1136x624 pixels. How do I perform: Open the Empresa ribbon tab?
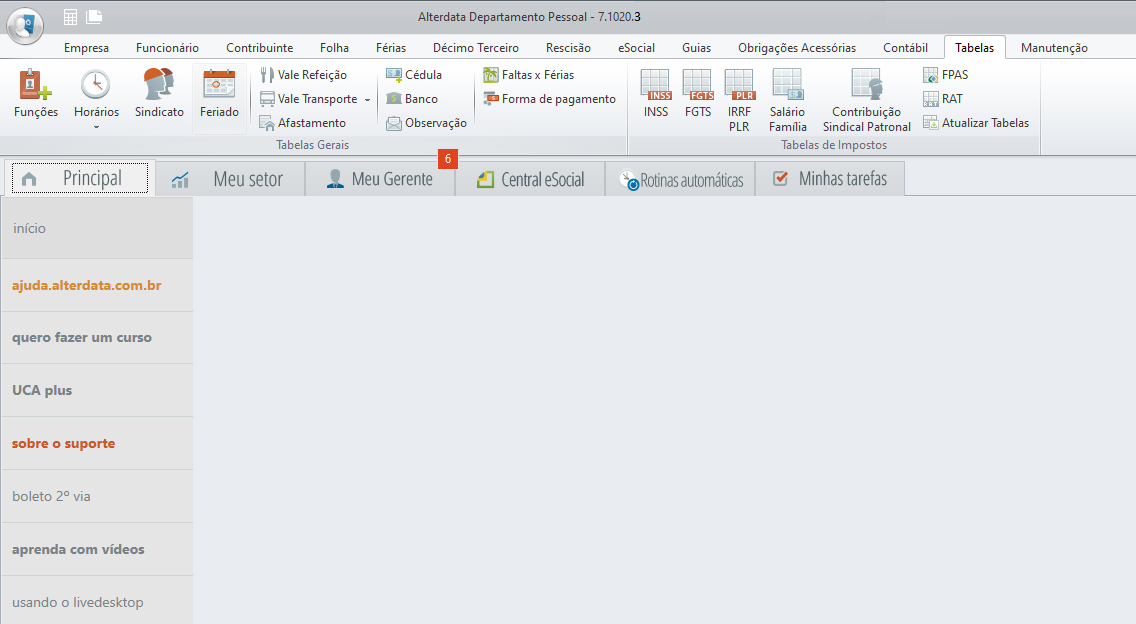click(86, 48)
